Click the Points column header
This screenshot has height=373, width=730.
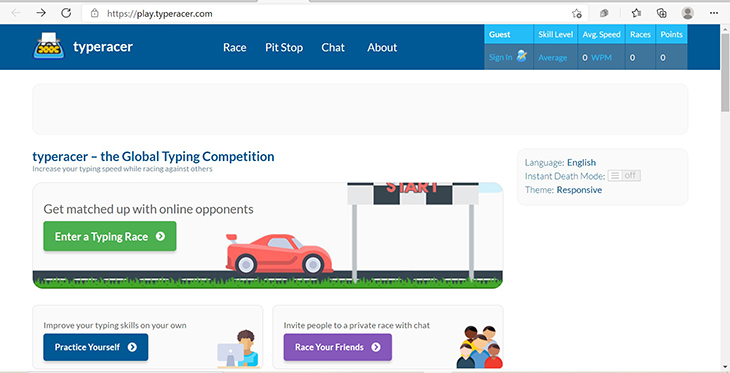point(671,34)
